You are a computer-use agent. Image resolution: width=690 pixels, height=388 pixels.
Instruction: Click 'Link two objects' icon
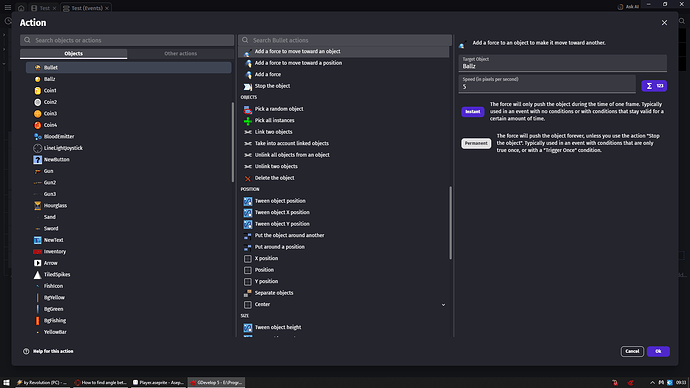[248, 132]
